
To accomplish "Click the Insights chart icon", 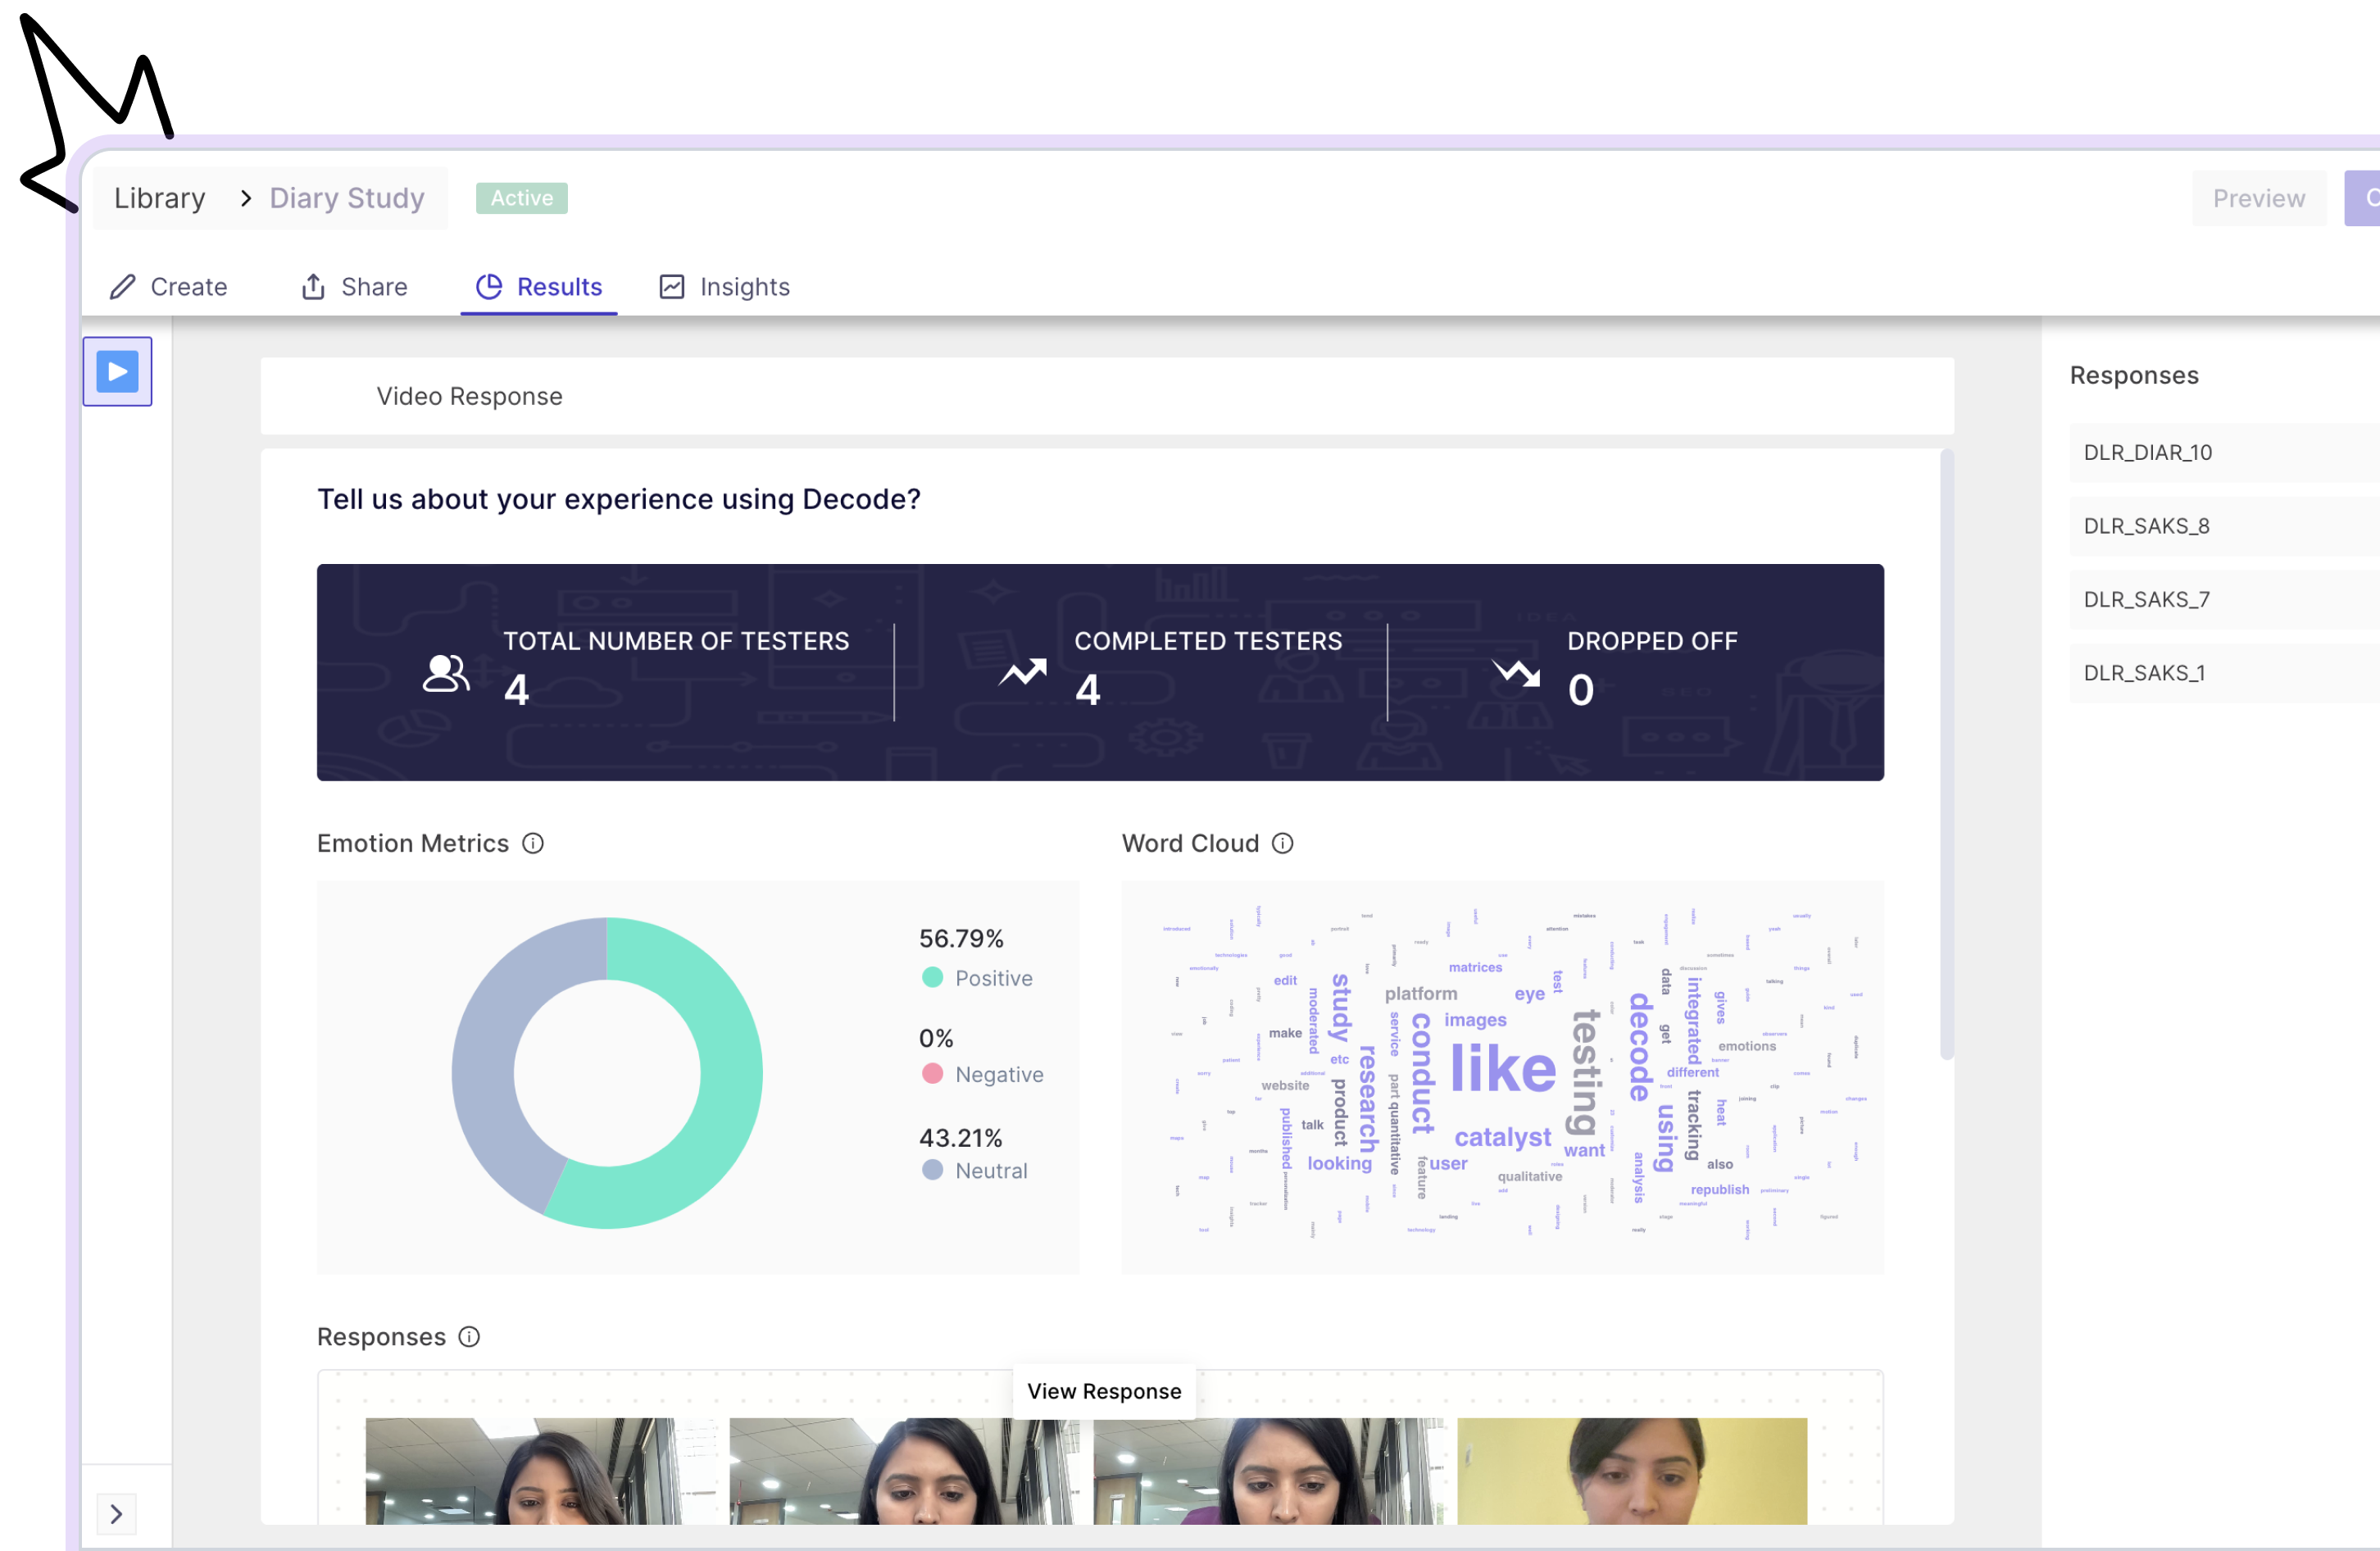I will point(672,287).
